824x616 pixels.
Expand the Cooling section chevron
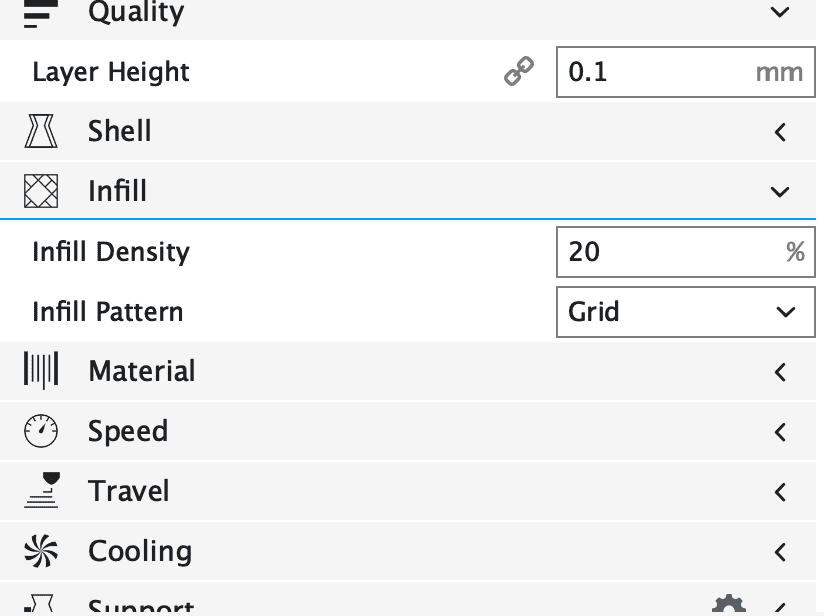pyautogui.click(x=780, y=551)
